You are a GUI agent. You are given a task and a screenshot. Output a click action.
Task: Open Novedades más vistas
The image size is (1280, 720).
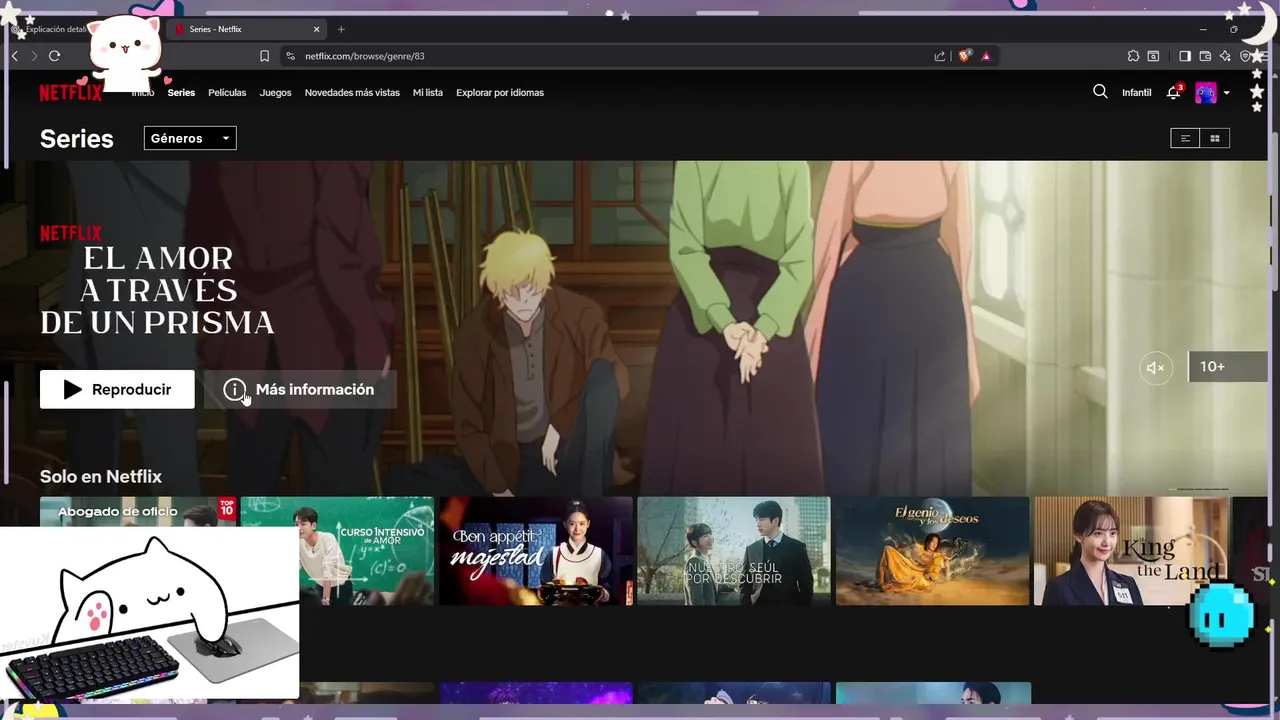[352, 92]
